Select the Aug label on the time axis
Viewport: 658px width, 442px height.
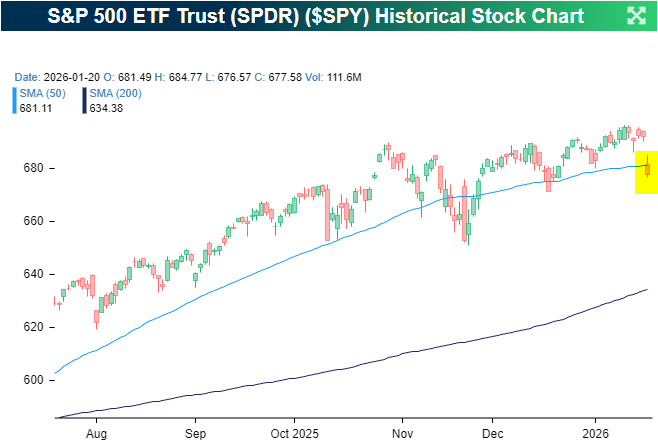[x=97, y=436]
